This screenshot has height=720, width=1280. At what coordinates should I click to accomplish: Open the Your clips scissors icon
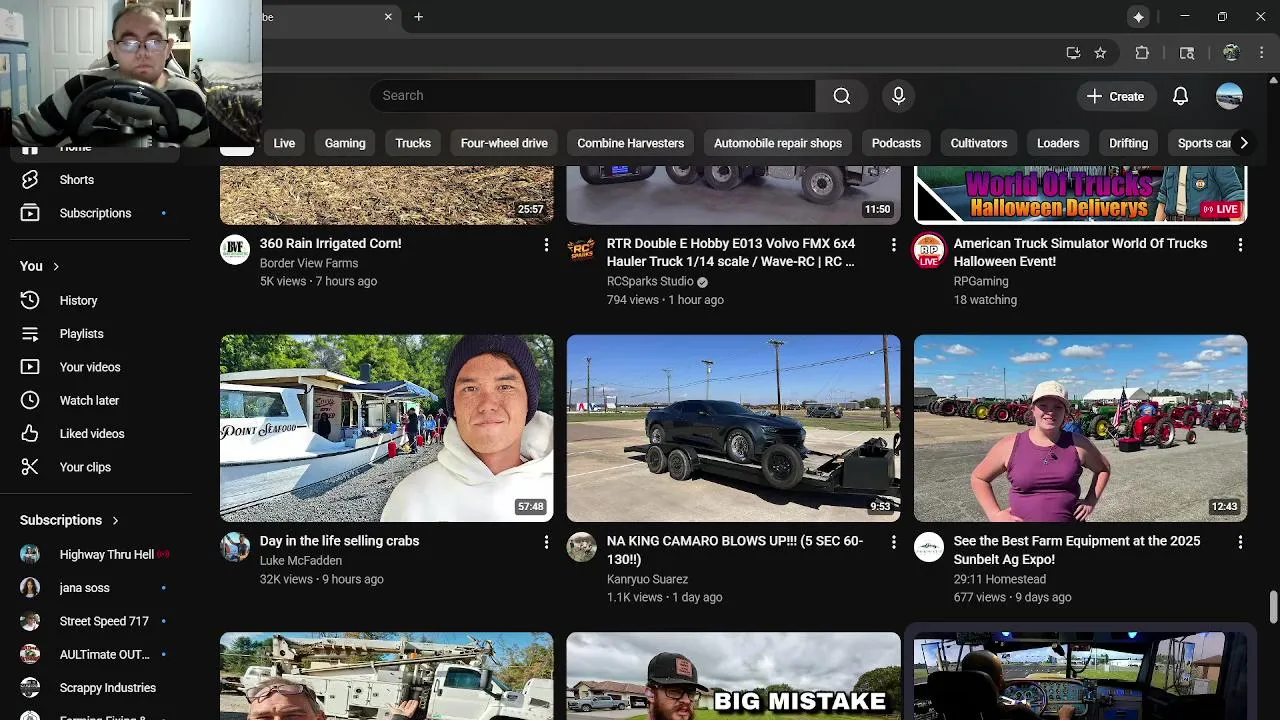coord(30,467)
